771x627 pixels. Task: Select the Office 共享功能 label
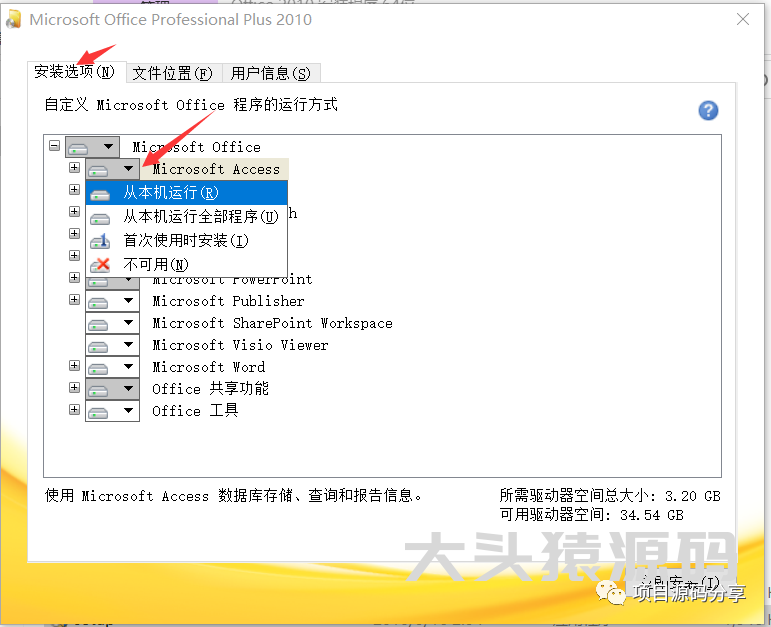[210, 388]
